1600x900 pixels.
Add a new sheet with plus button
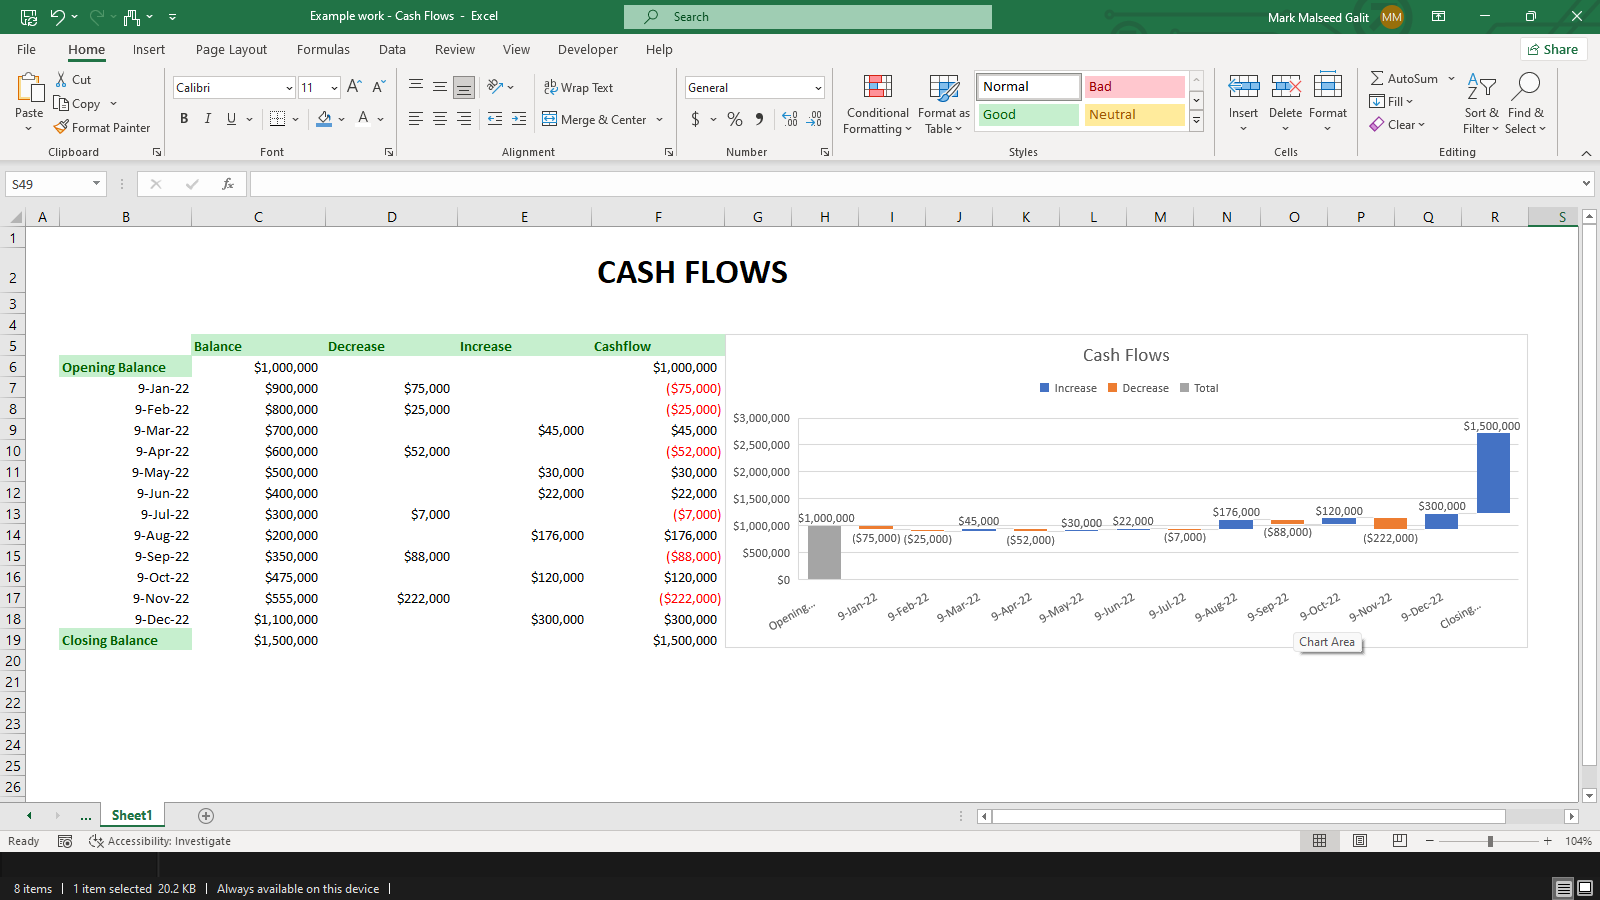(x=206, y=816)
